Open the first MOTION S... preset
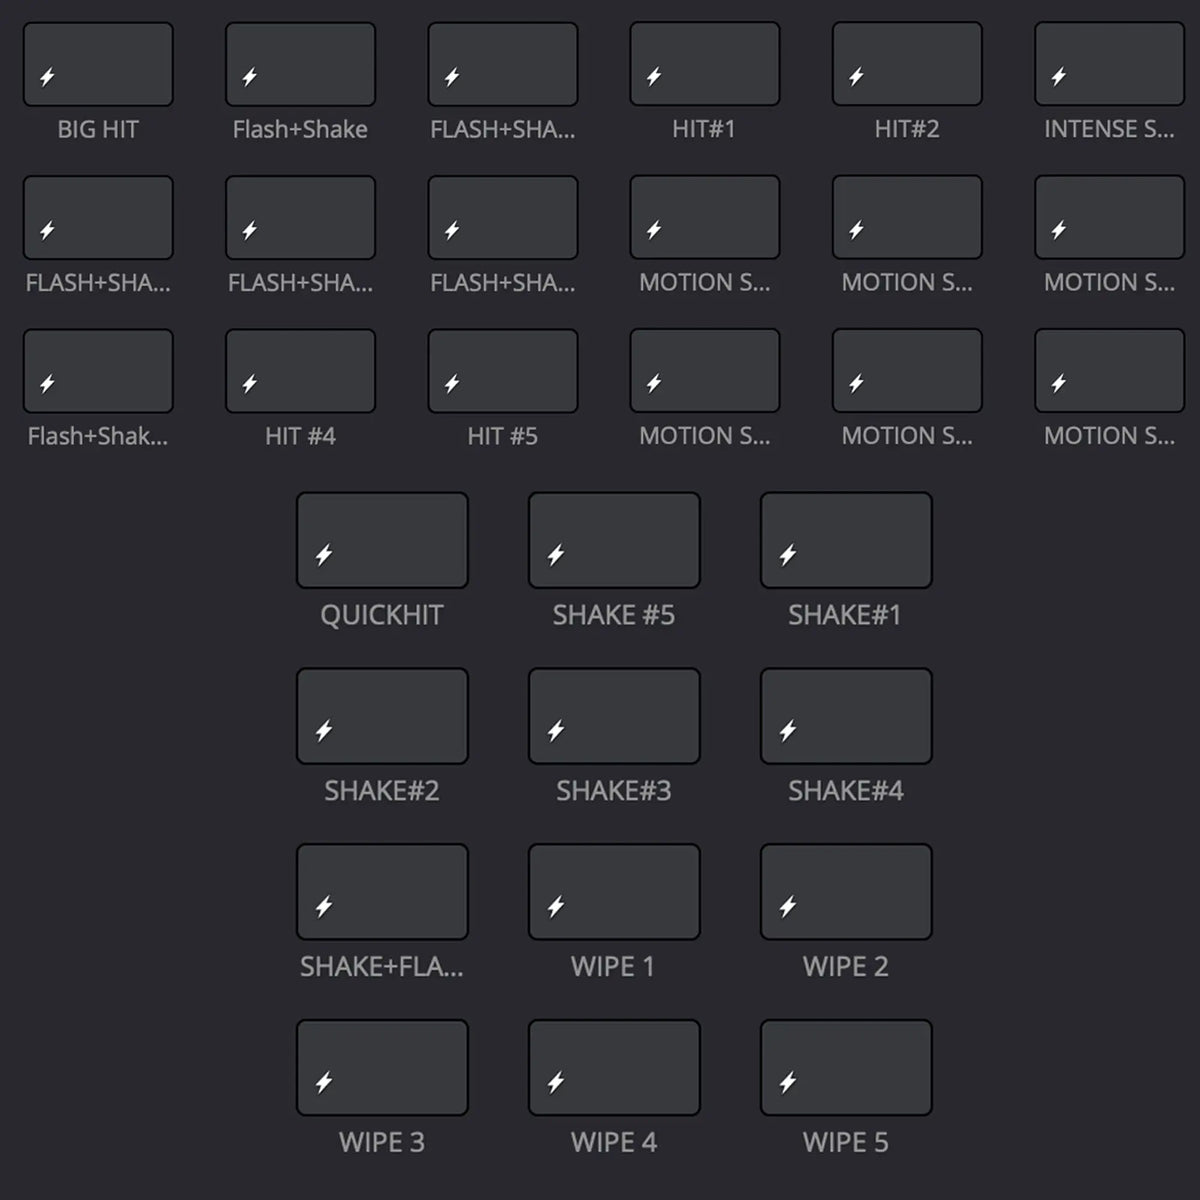Image resolution: width=1200 pixels, height=1200 pixels. [704, 217]
